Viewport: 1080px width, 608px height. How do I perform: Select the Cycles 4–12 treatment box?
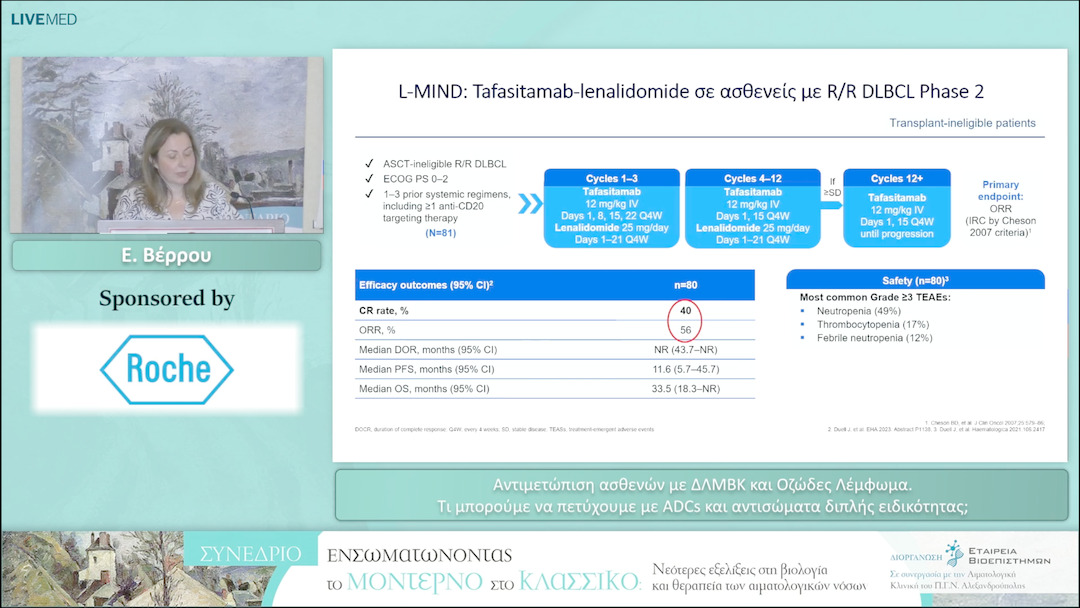(753, 207)
